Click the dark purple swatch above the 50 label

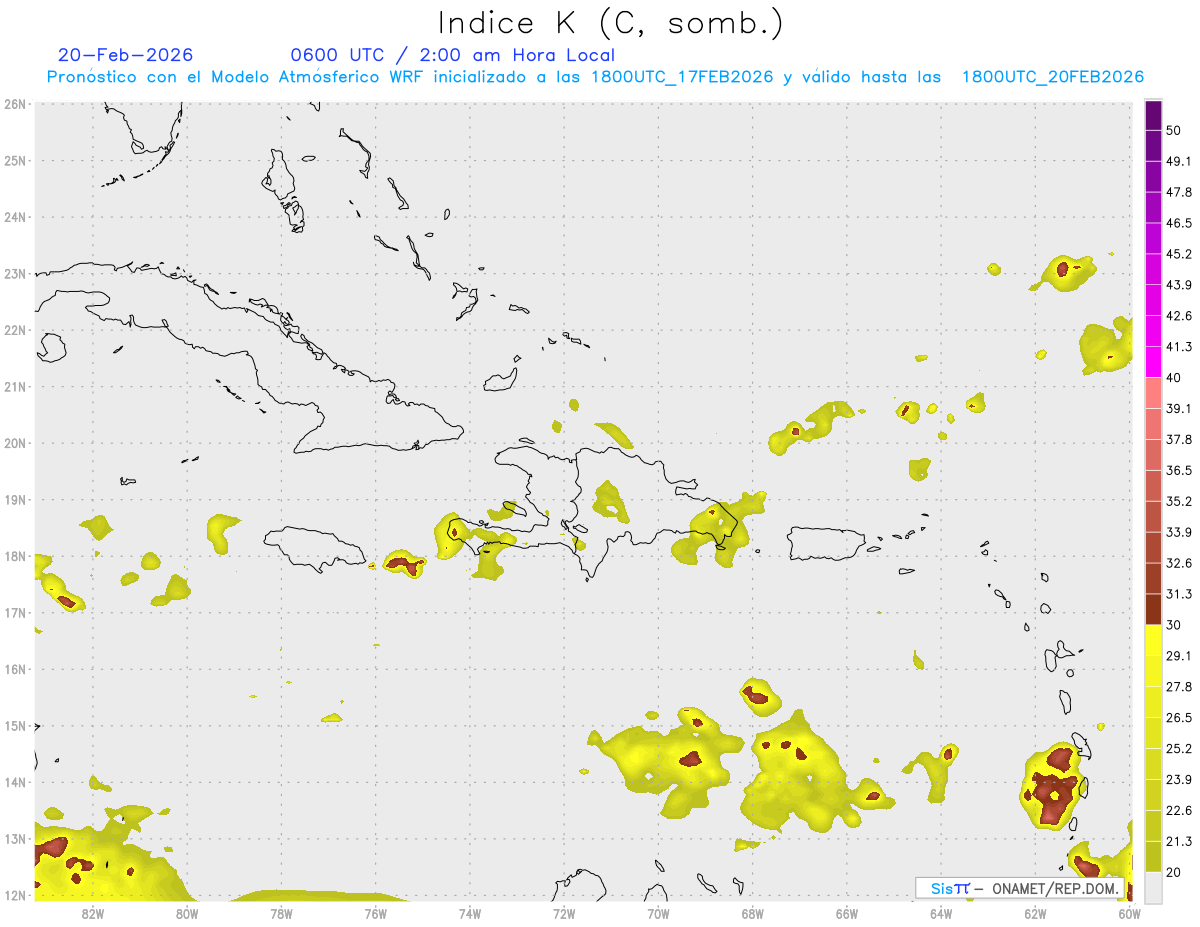click(x=1153, y=115)
